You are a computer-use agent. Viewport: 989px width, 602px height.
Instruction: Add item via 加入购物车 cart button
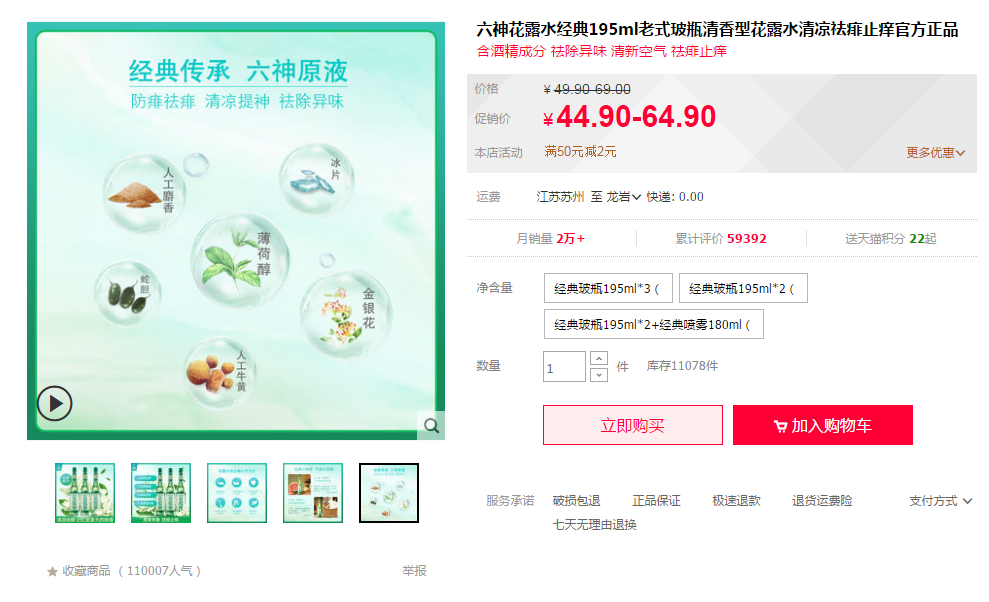coord(822,425)
